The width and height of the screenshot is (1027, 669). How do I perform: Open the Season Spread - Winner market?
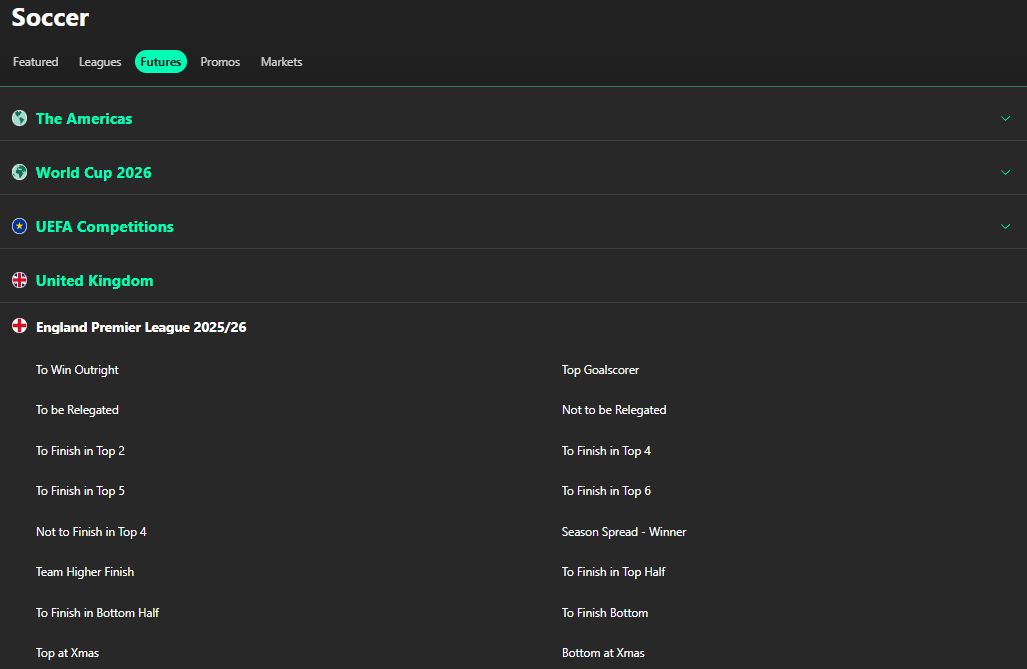[624, 531]
